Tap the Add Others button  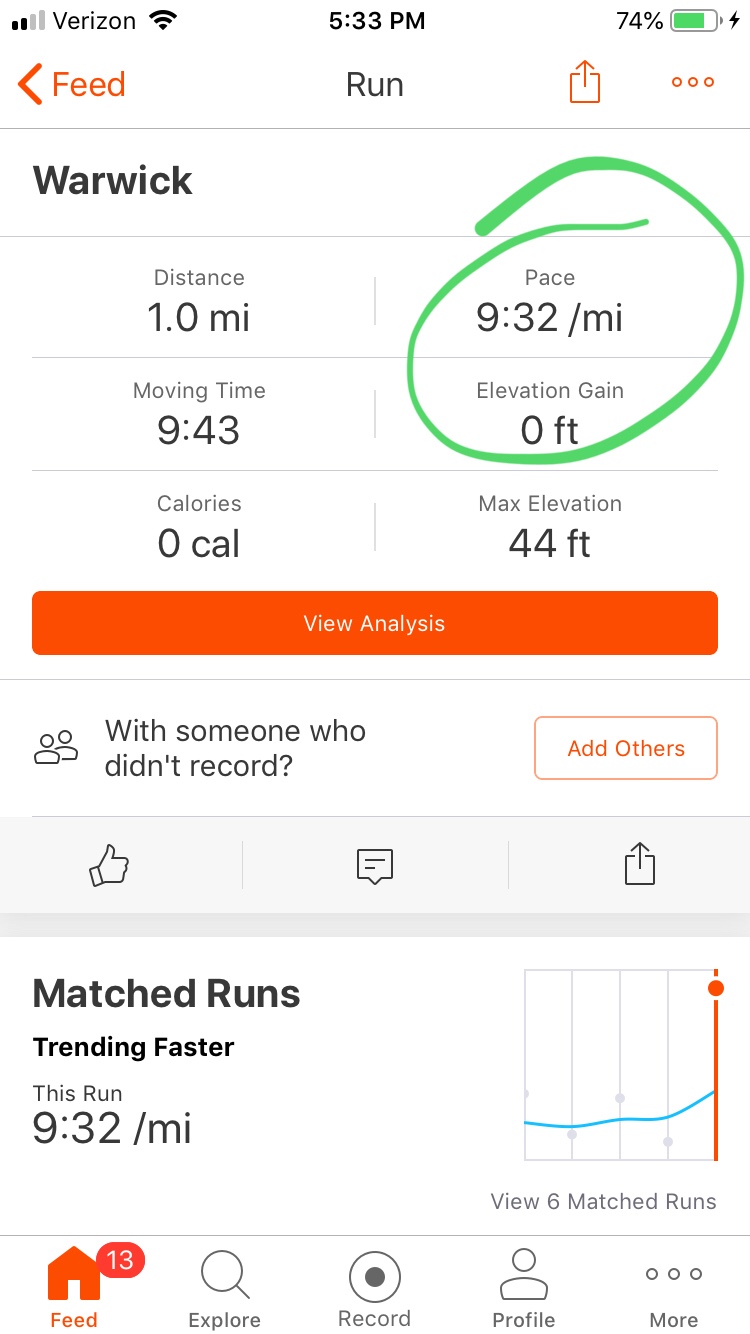pos(626,748)
